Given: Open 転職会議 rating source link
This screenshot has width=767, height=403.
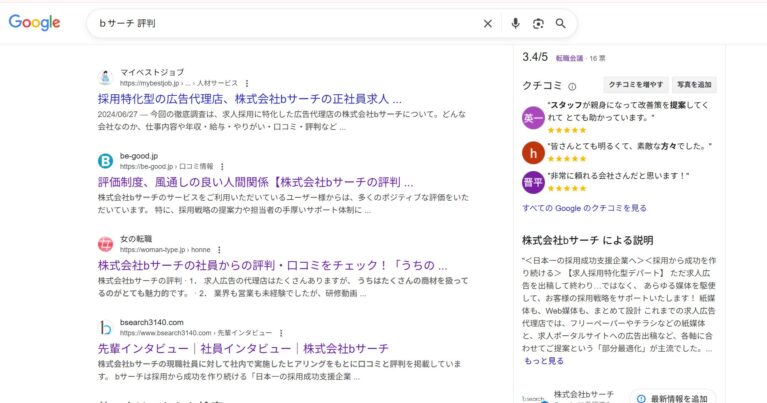Looking at the screenshot, I should (569, 58).
